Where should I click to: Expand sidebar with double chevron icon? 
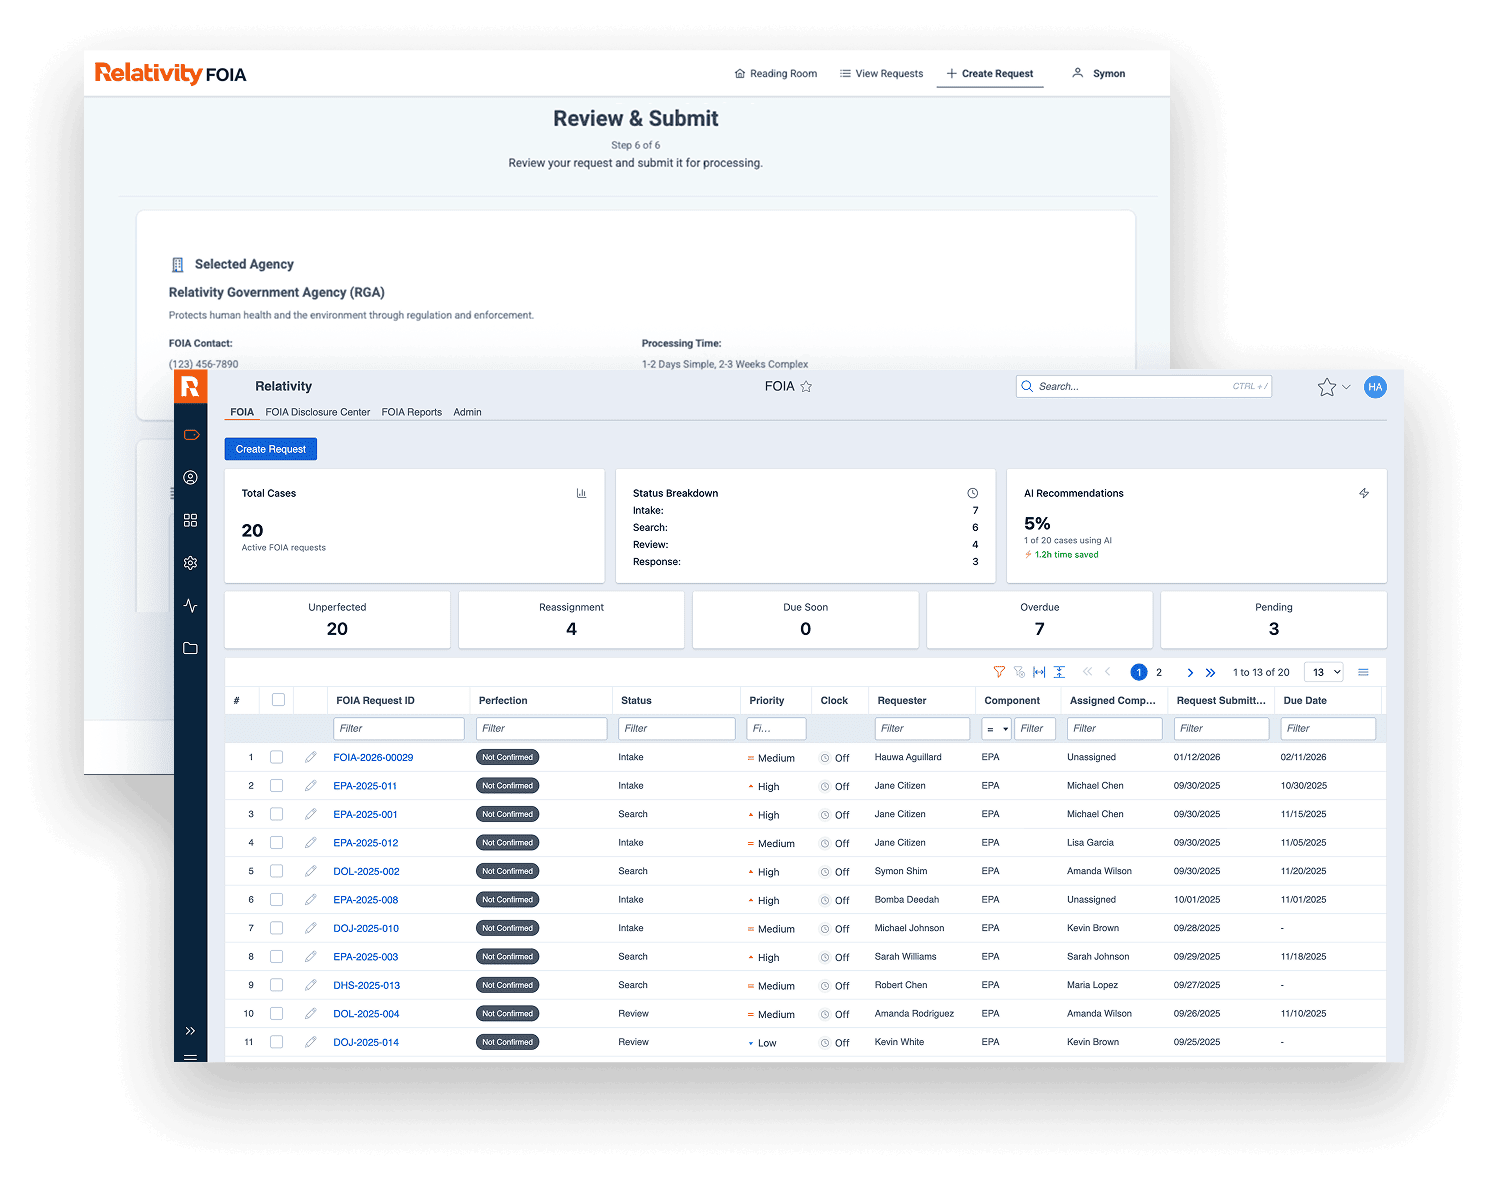pyautogui.click(x=190, y=1031)
